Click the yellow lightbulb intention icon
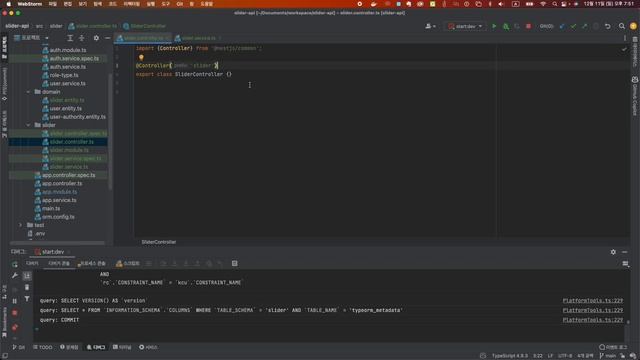The width and height of the screenshot is (640, 360). [141, 58]
